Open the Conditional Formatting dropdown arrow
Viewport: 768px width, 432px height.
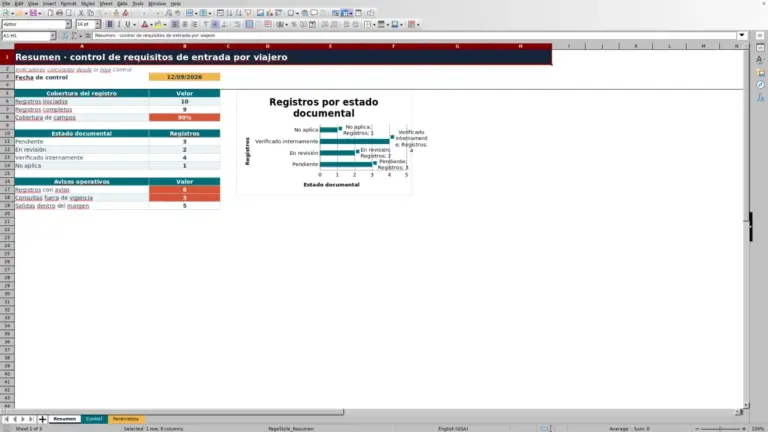pos(418,24)
